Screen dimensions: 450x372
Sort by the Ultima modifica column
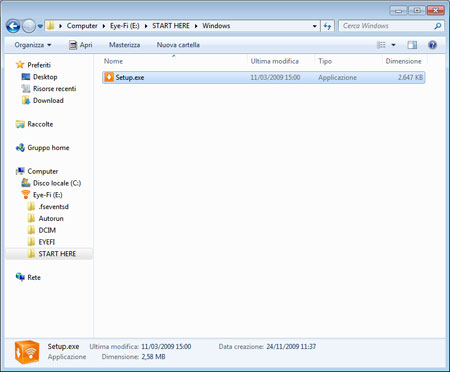pyautogui.click(x=275, y=61)
